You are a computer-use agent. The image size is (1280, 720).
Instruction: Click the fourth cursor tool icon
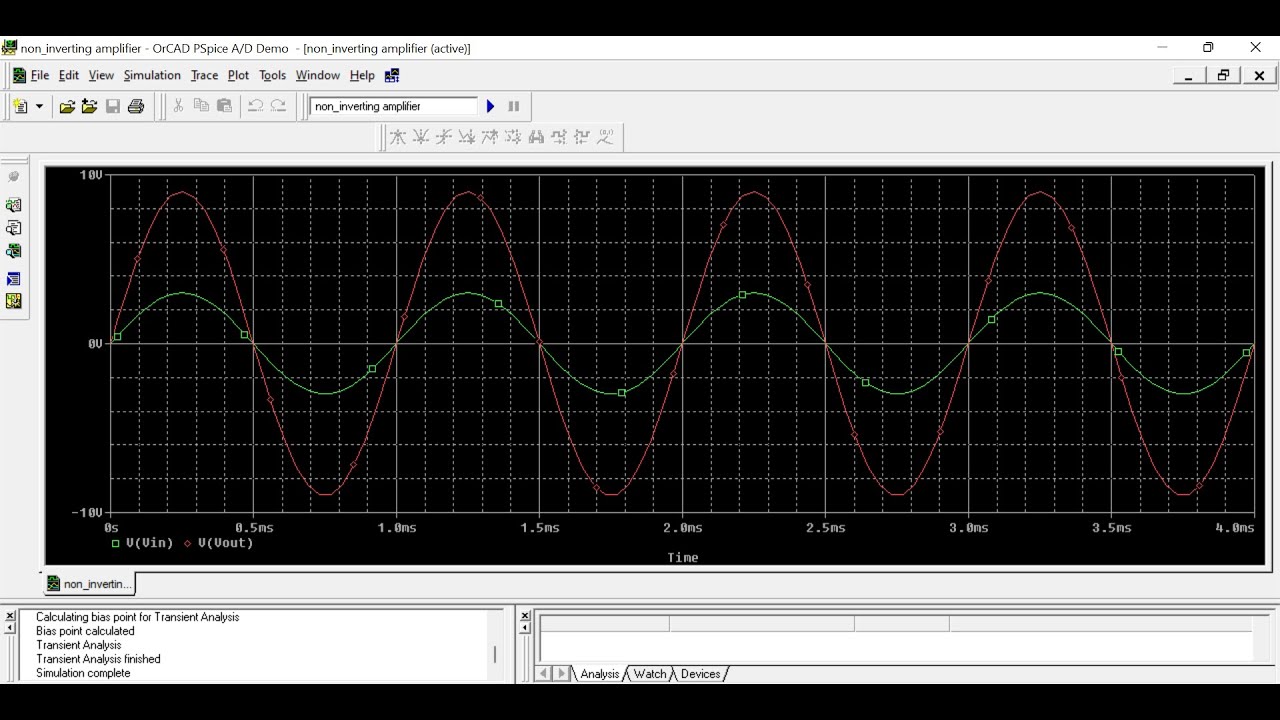point(467,137)
